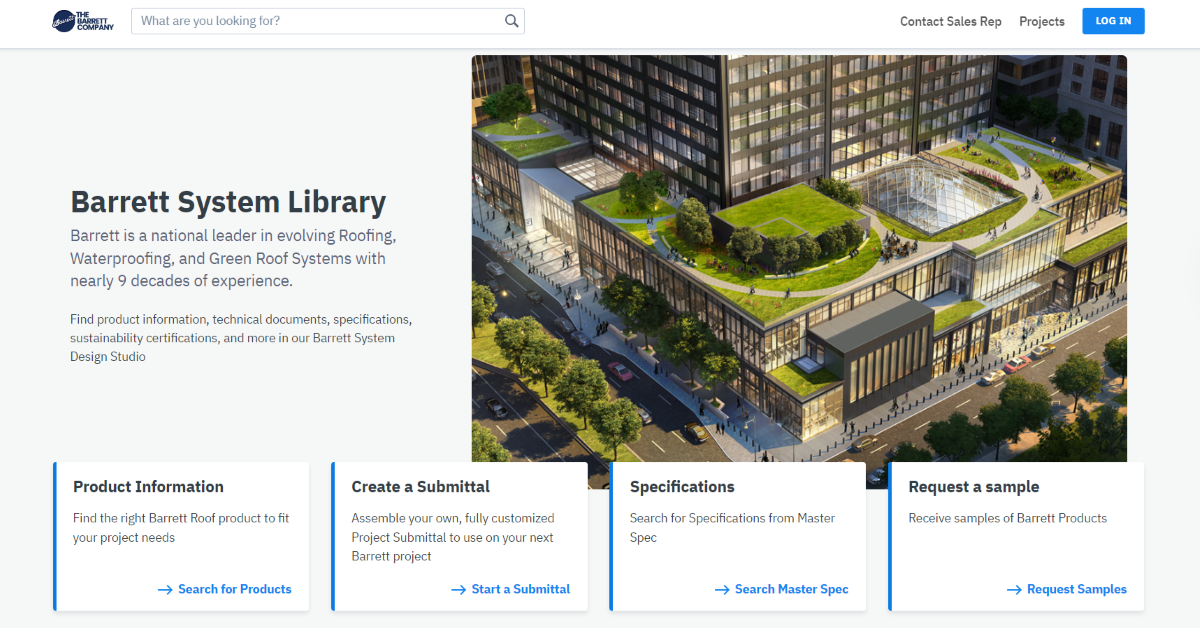Click the arrow icon beside Request Samples

[1014, 590]
